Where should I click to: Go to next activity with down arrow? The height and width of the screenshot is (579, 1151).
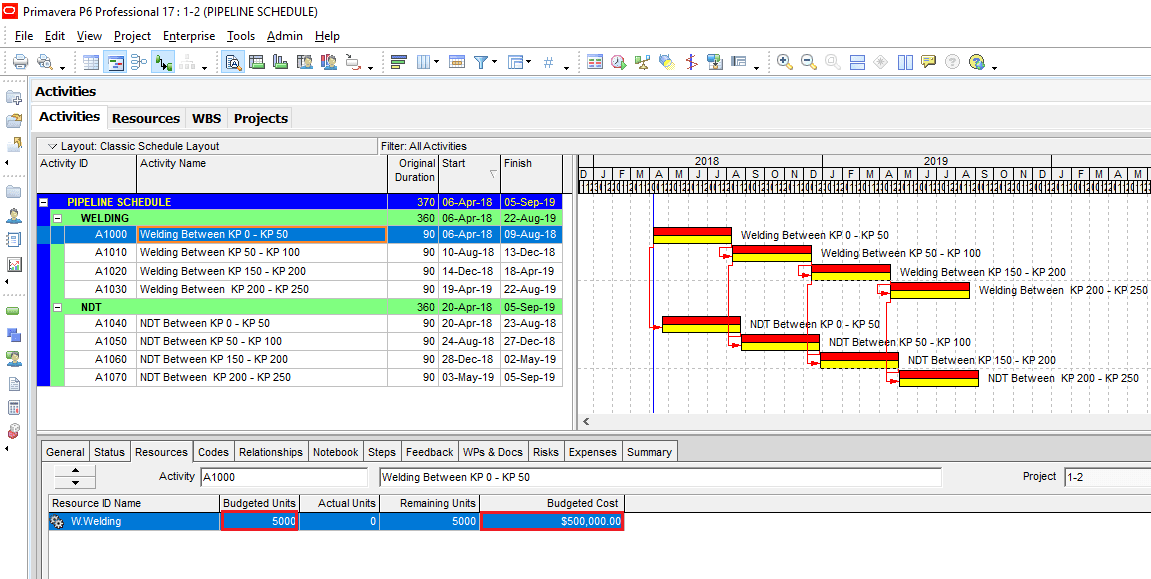pos(75,483)
